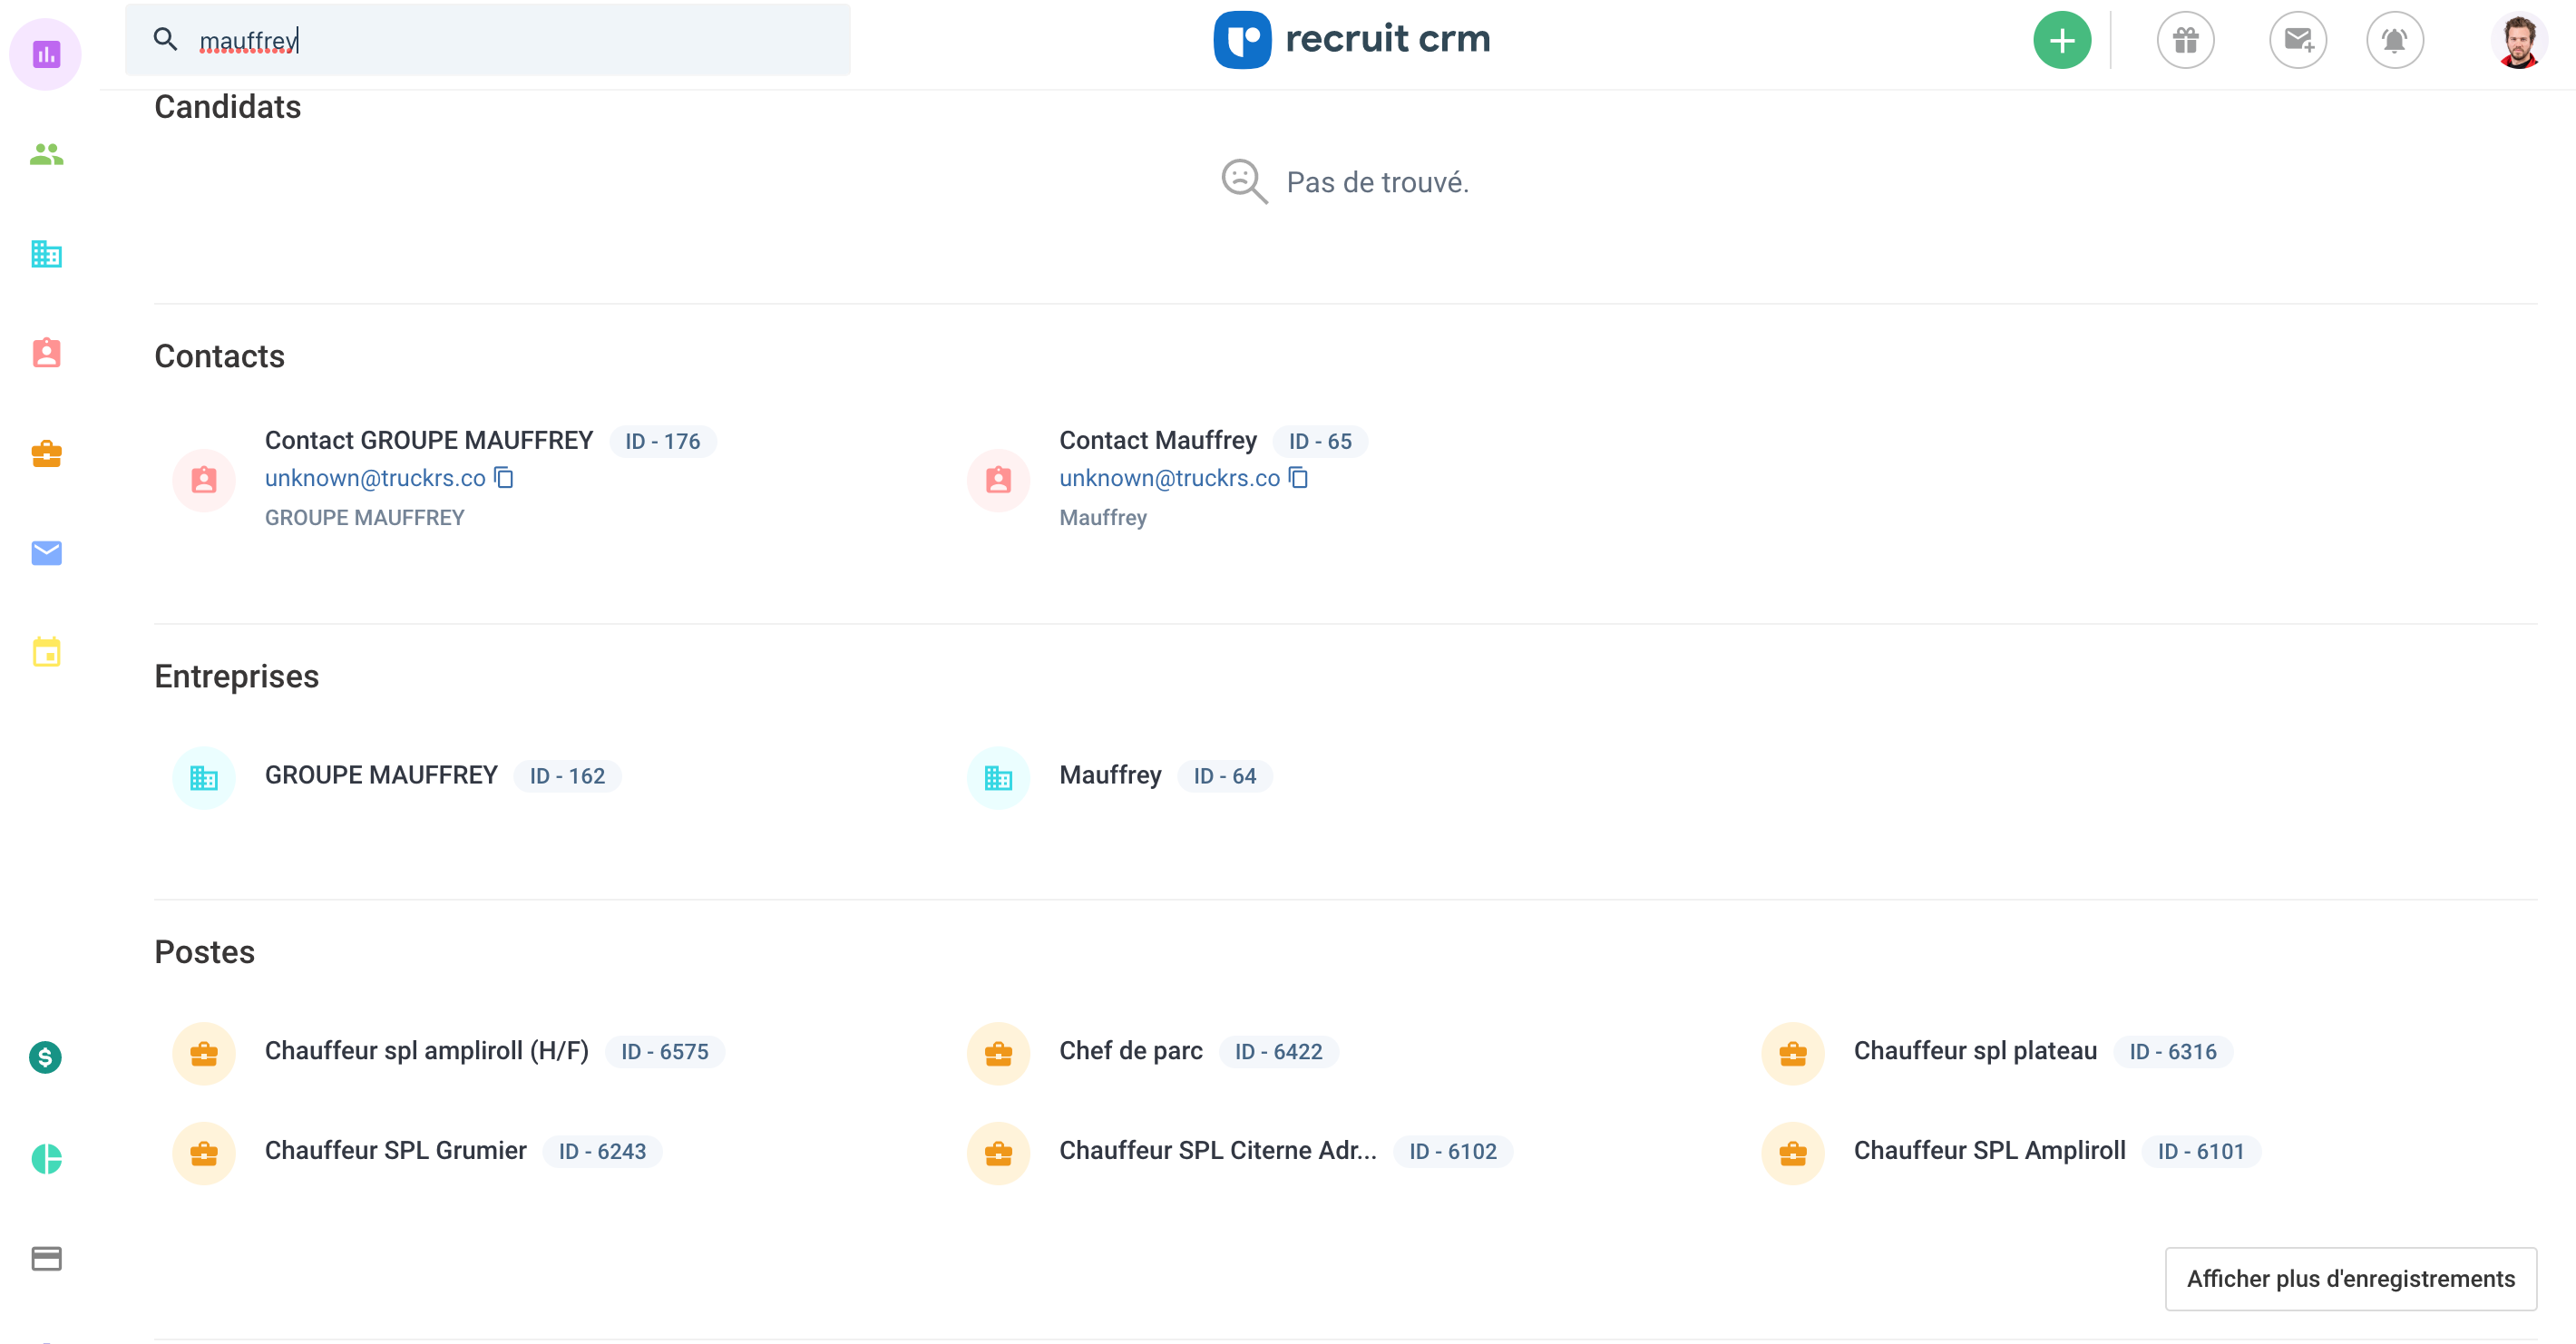Click company icon beside Mauffrey ID 64

pyautogui.click(x=998, y=777)
